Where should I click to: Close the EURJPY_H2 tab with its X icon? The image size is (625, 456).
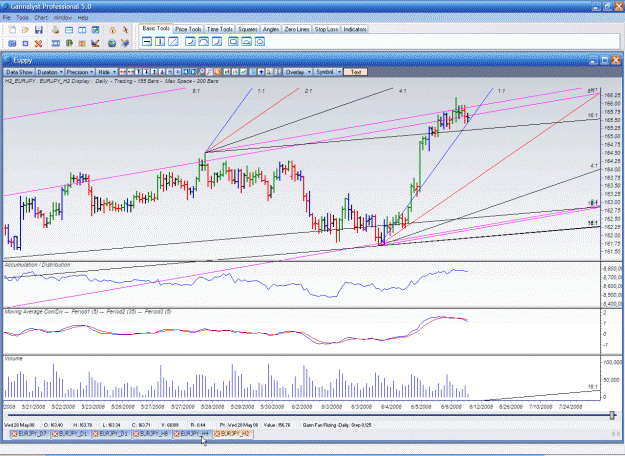tap(217, 434)
